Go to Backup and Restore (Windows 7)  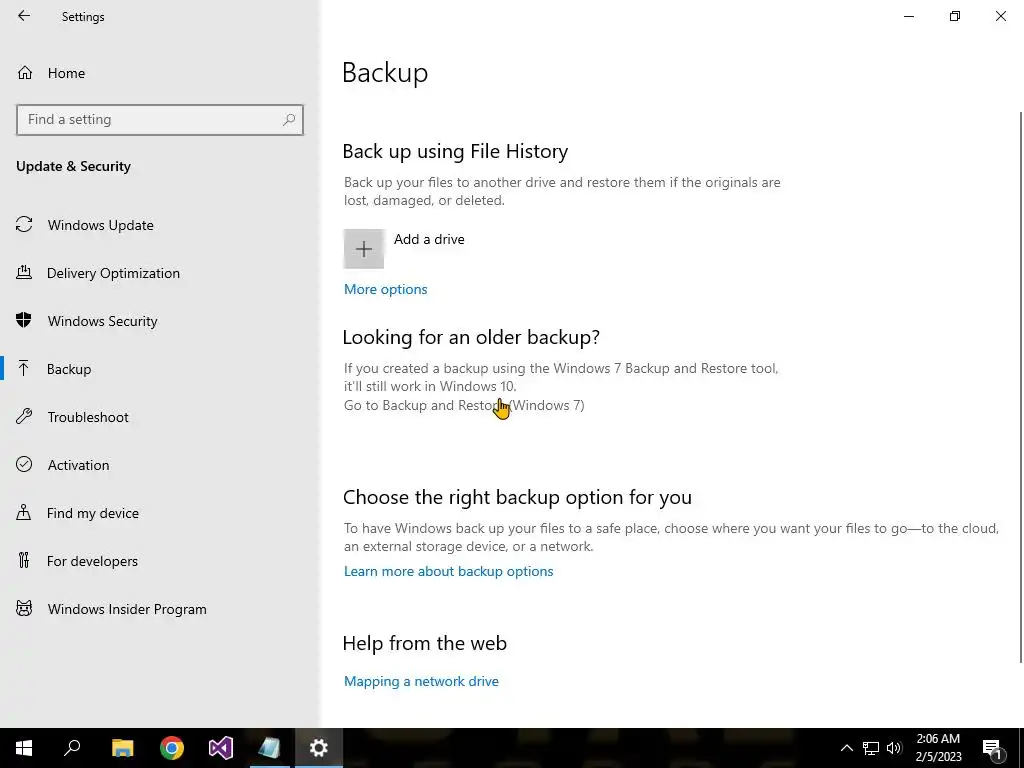pyautogui.click(x=464, y=405)
